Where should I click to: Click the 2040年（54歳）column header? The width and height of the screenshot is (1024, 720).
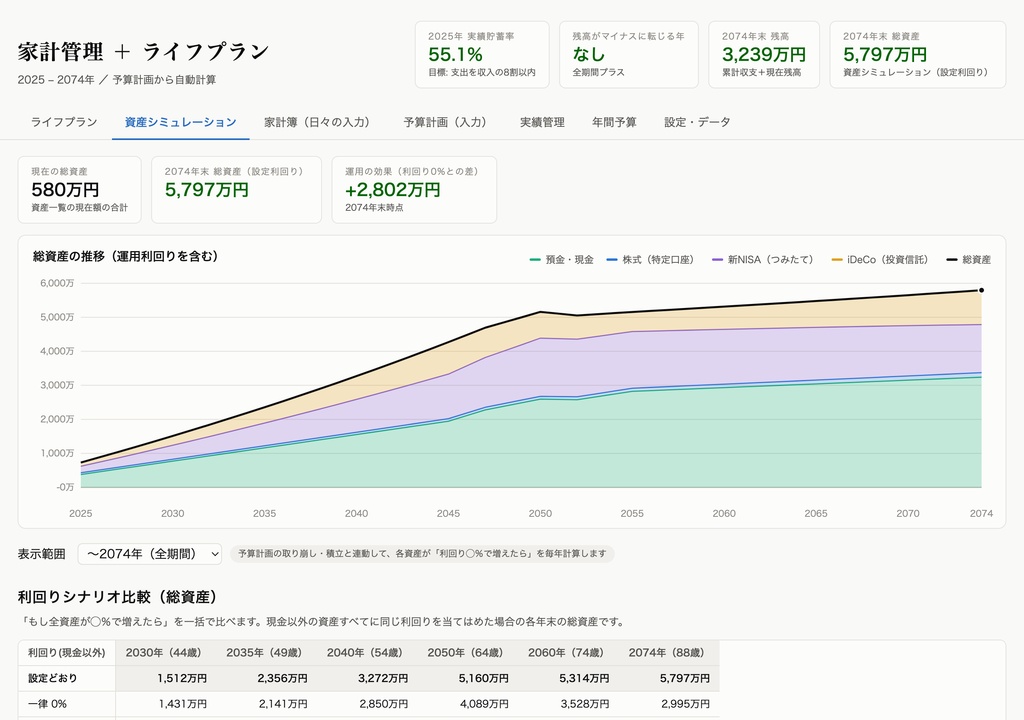(x=367, y=653)
